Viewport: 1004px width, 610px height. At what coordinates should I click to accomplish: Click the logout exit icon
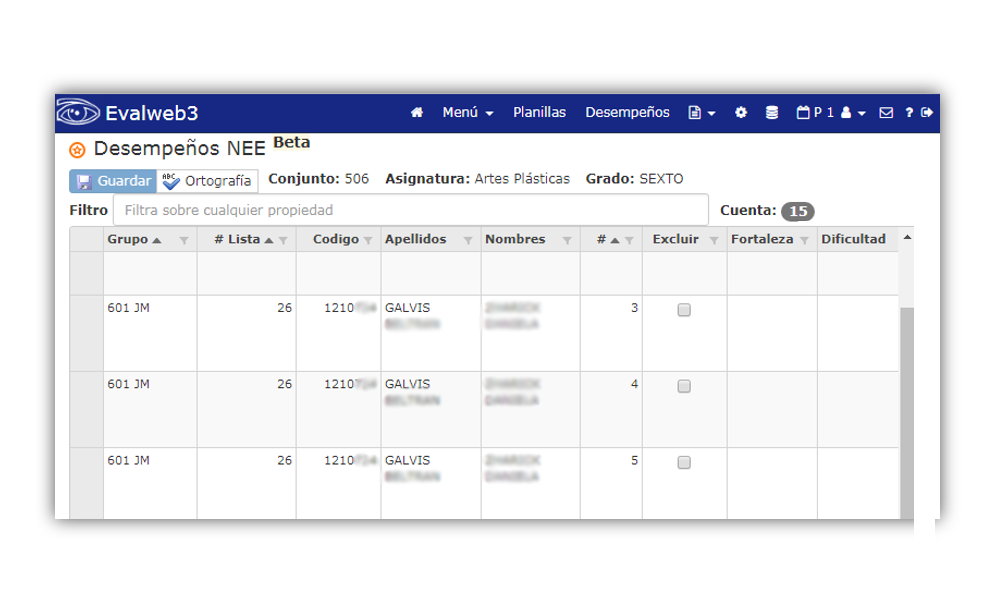[927, 113]
